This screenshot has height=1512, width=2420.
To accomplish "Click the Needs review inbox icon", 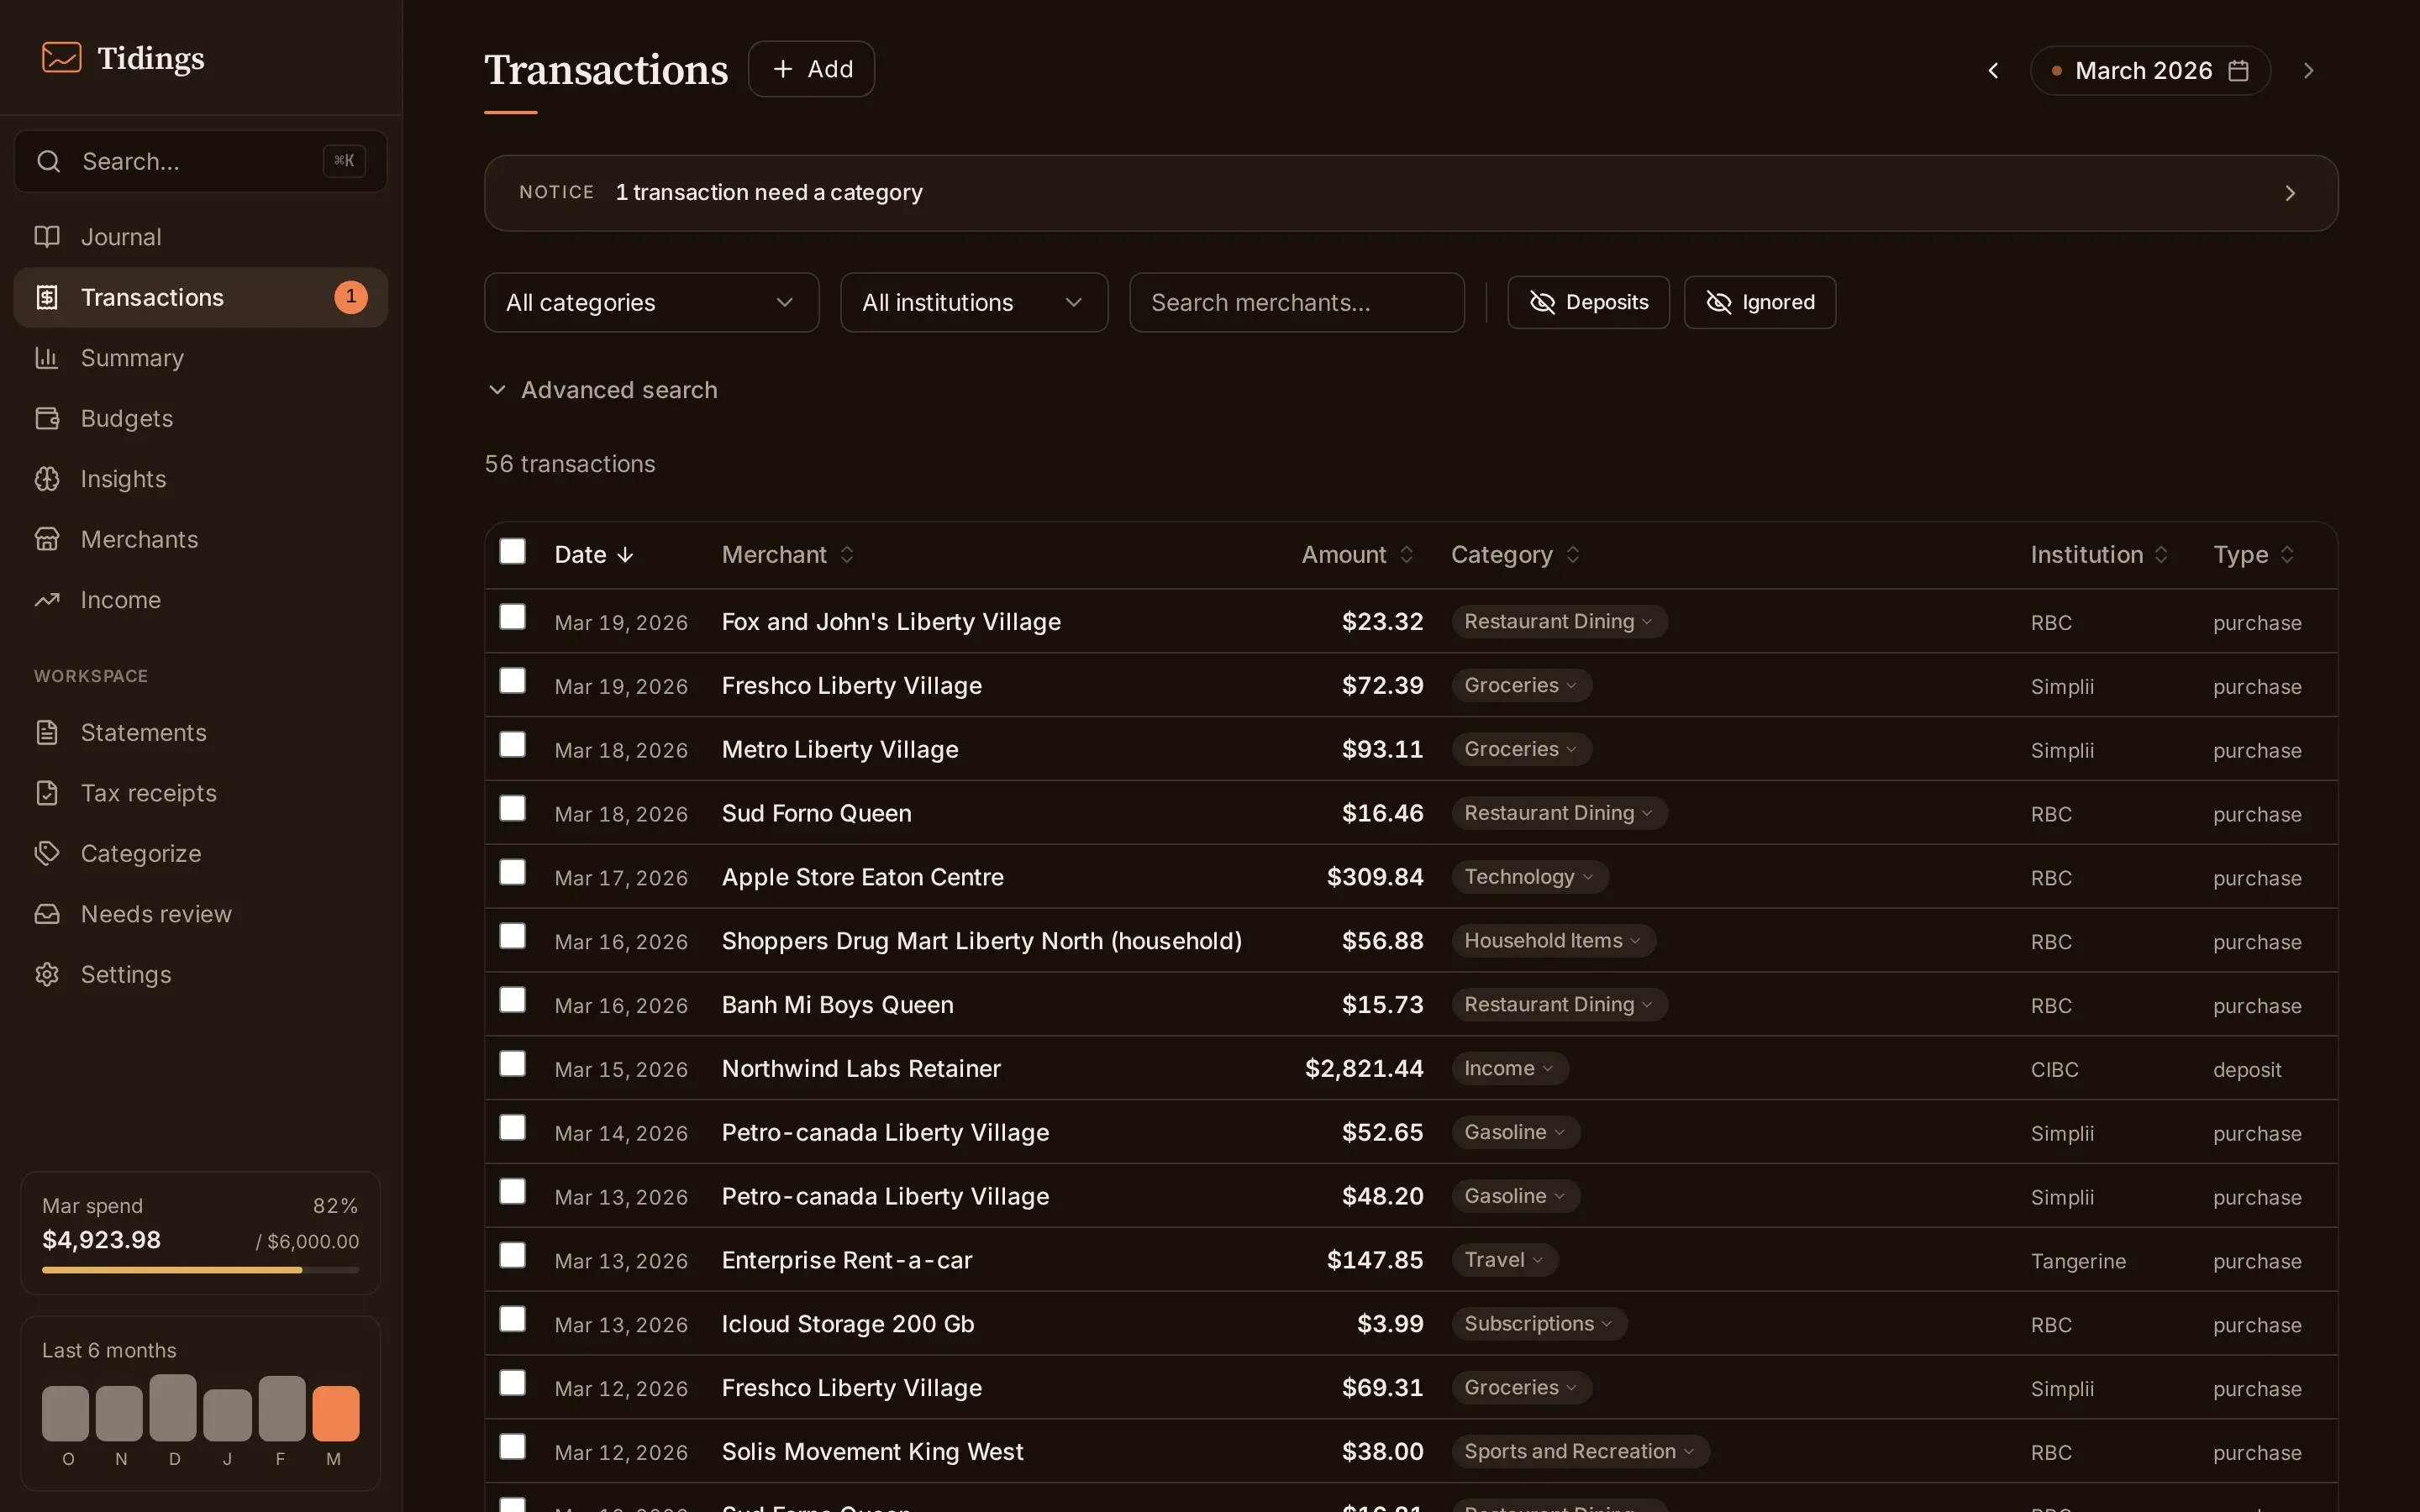I will (47, 914).
